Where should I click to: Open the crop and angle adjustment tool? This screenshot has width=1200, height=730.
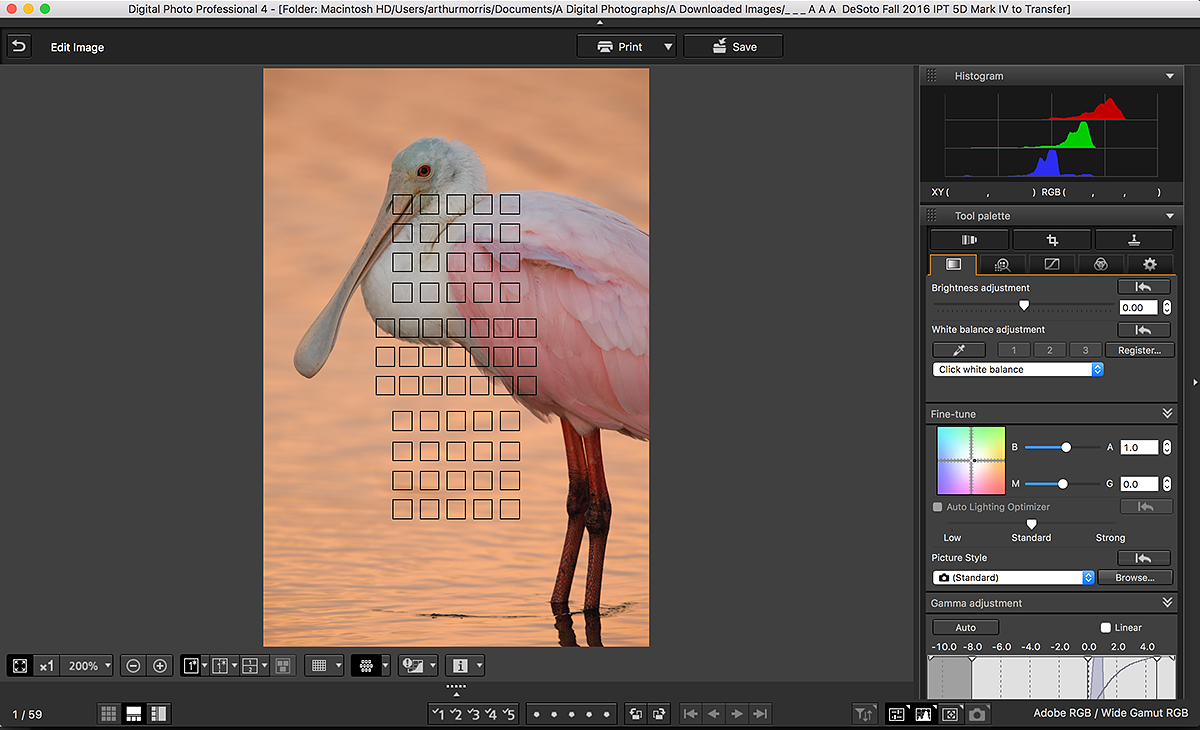(x=1052, y=240)
